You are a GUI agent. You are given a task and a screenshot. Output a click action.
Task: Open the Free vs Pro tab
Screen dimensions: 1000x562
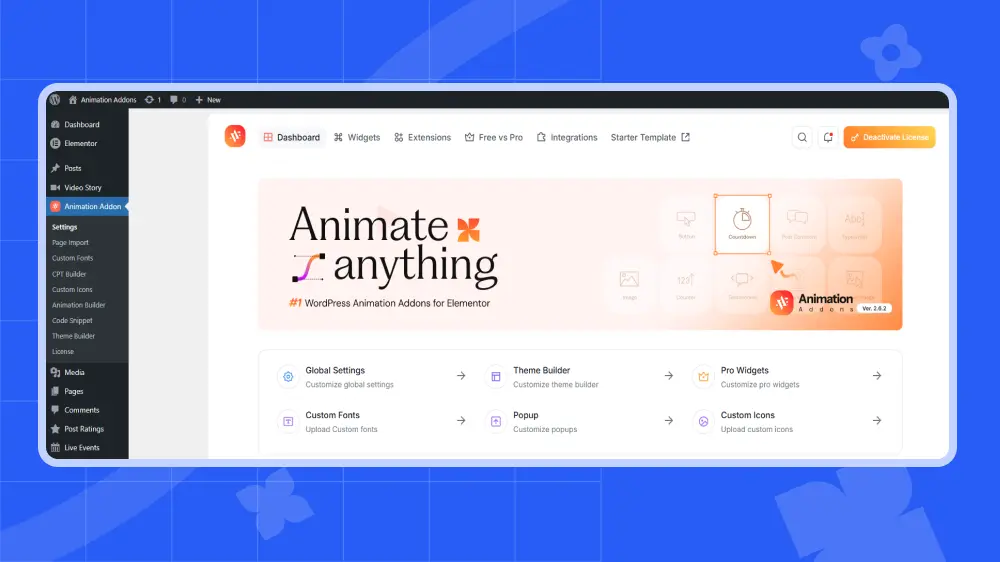(x=494, y=137)
